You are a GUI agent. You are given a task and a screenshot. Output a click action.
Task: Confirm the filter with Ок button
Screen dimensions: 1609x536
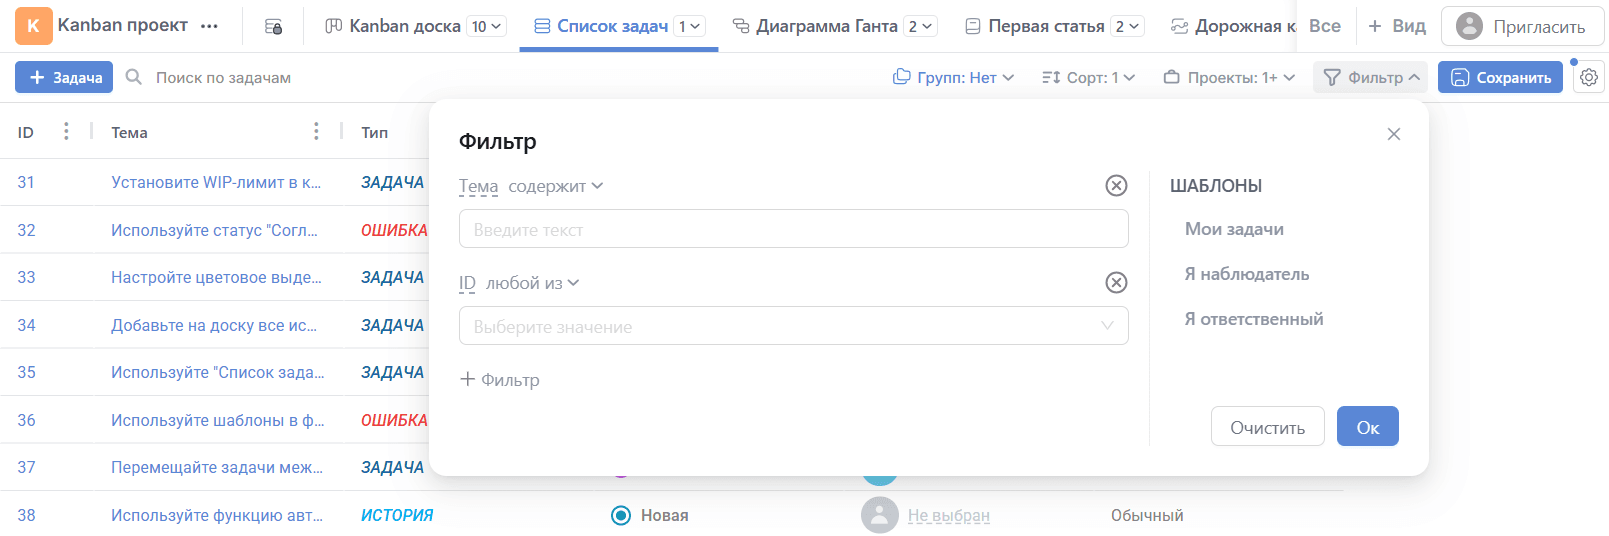[x=1367, y=427]
